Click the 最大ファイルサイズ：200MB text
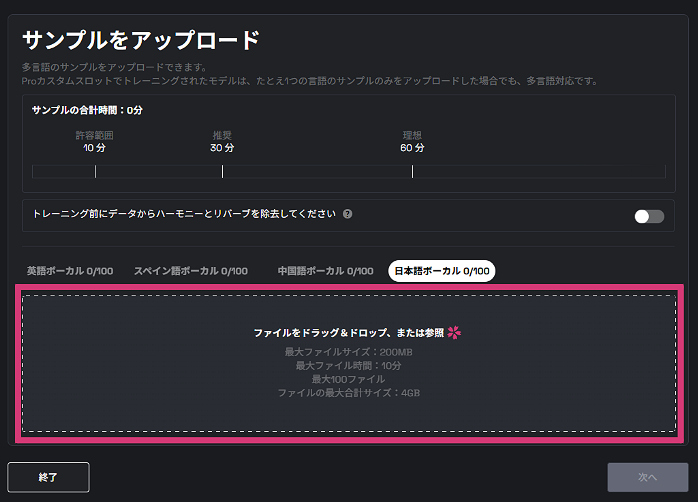This screenshot has width=698, height=502. pos(348,352)
